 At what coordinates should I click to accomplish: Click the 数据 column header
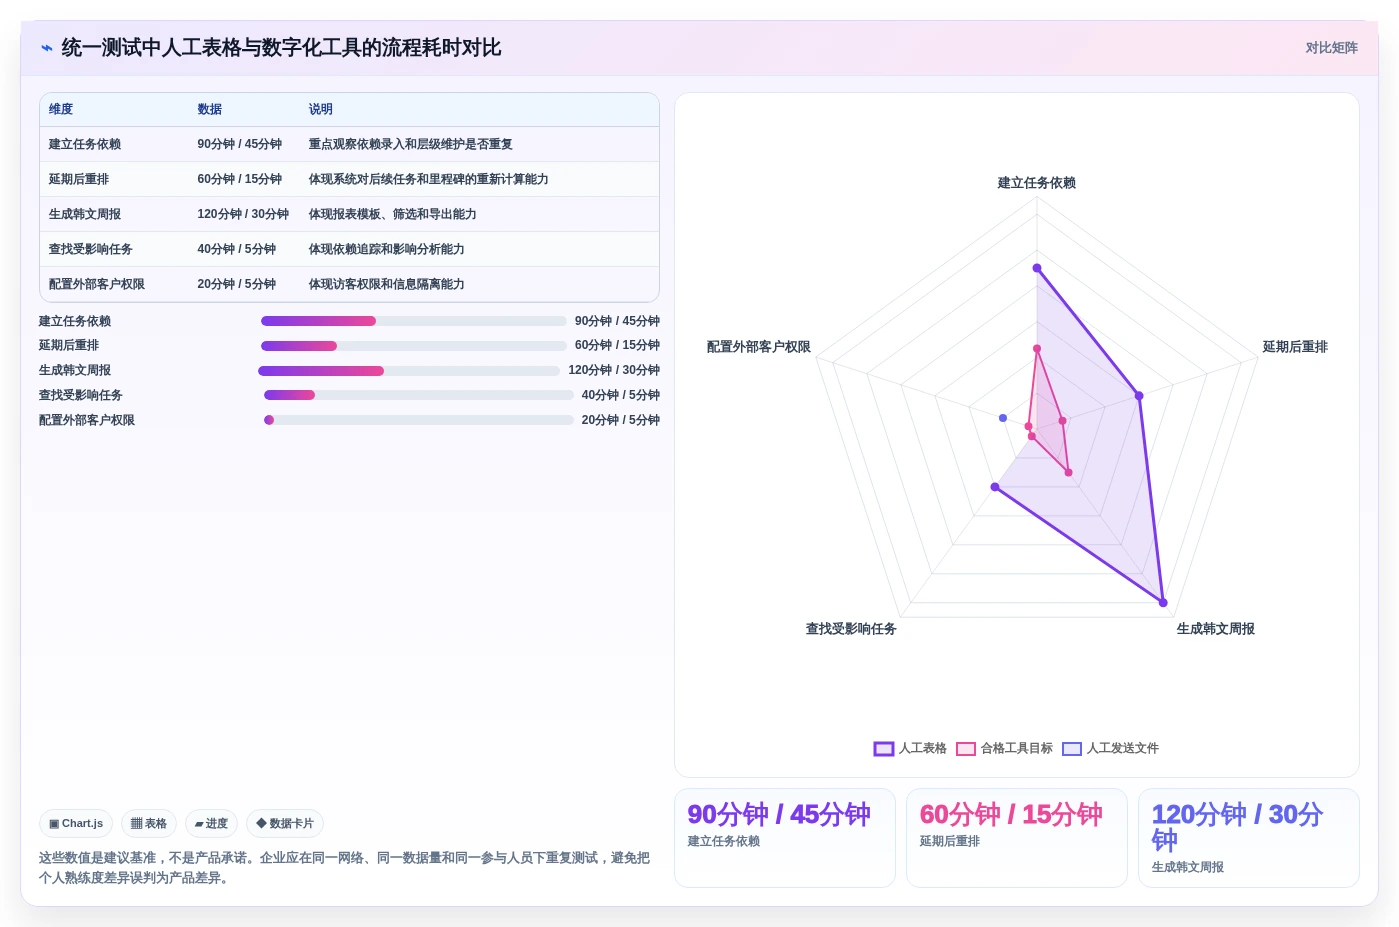(x=210, y=110)
